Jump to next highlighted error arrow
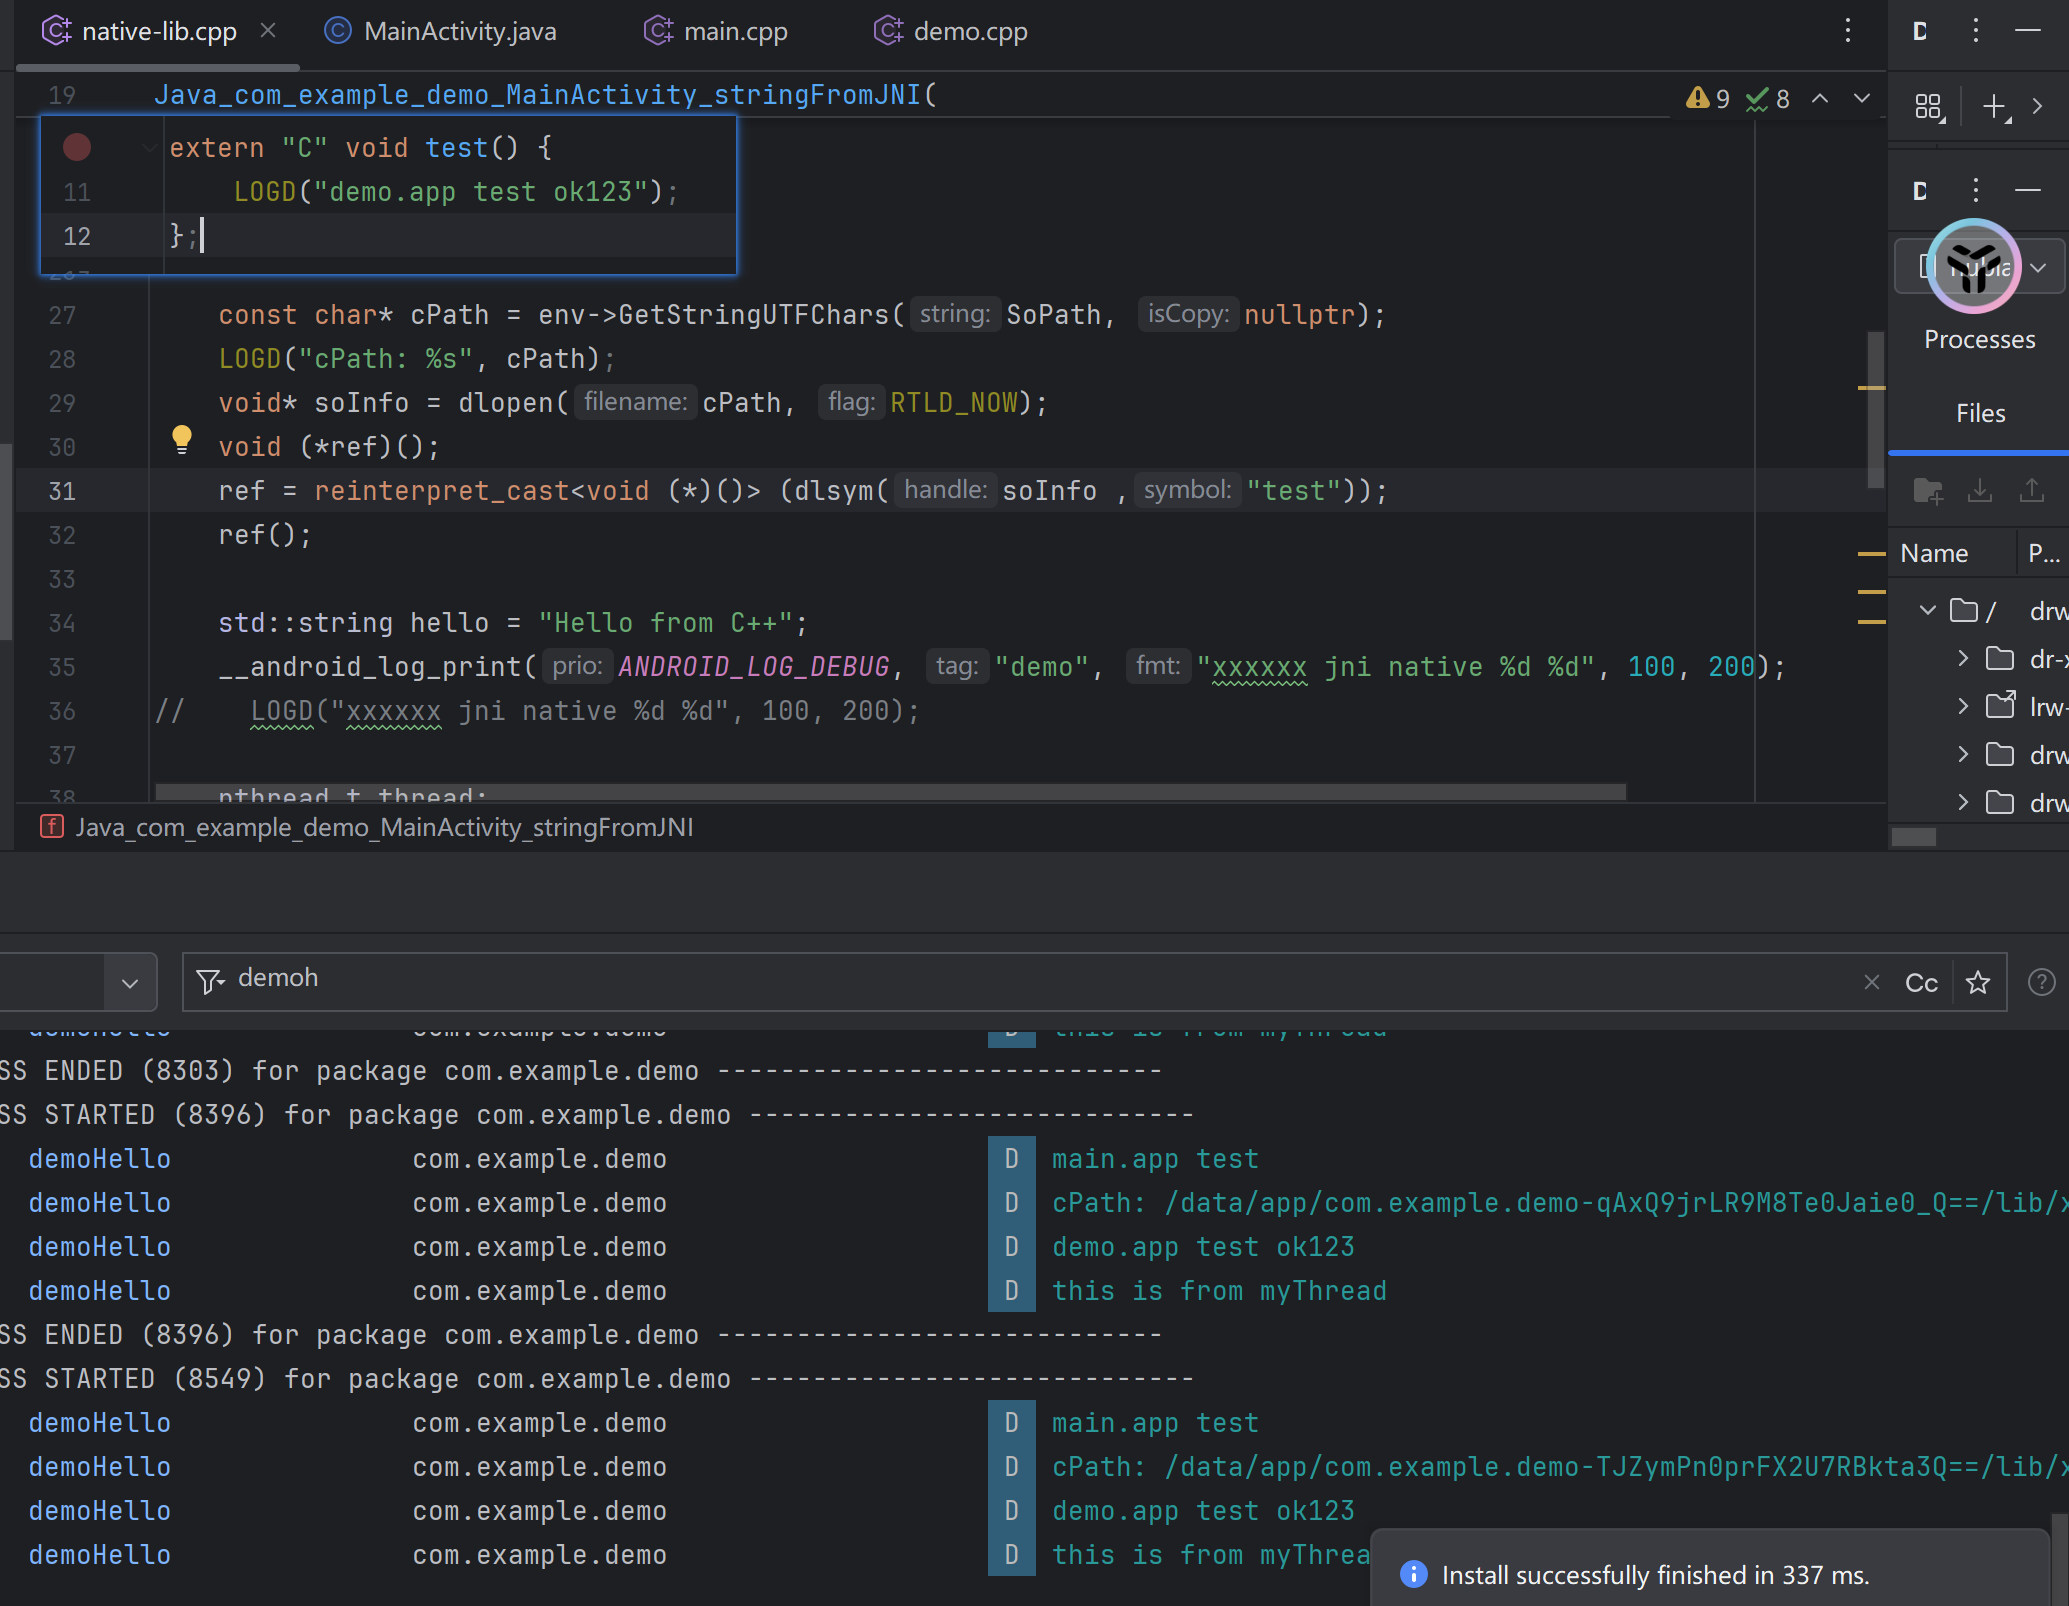The width and height of the screenshot is (2069, 1606). click(x=1861, y=99)
